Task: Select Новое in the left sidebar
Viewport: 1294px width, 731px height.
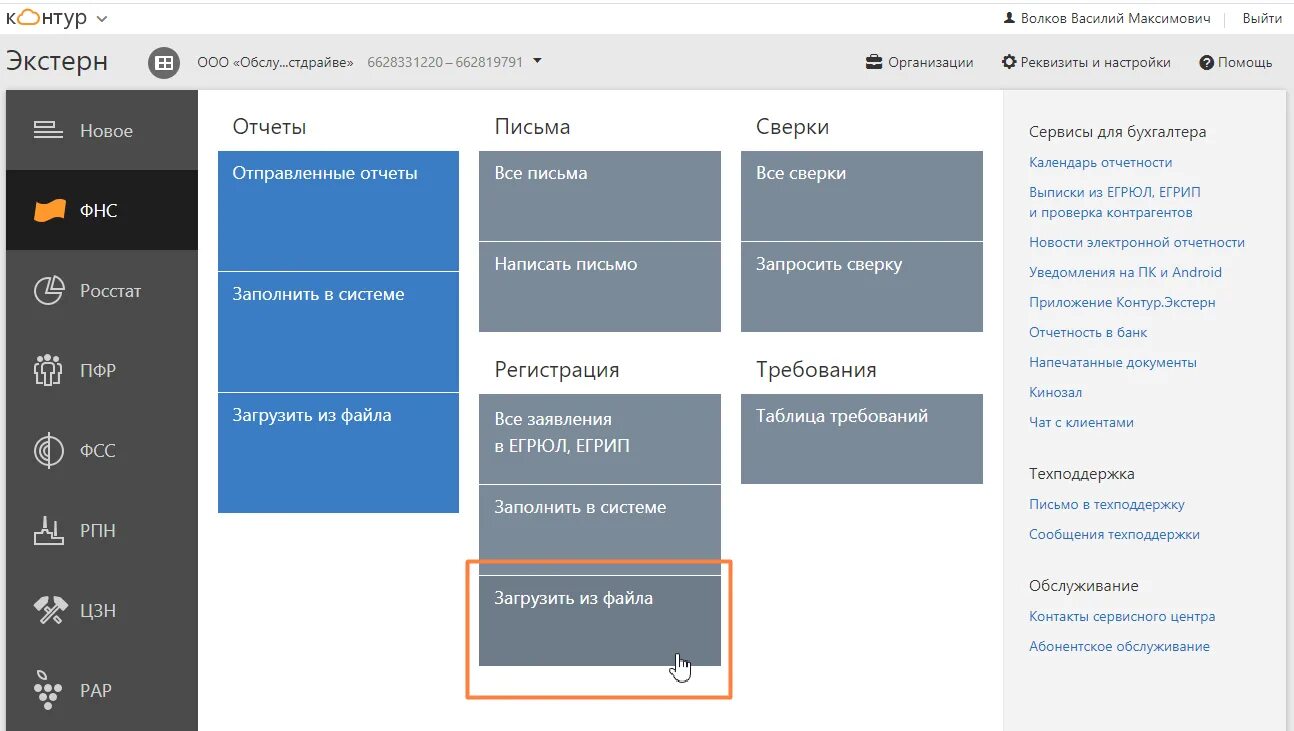Action: click(106, 131)
